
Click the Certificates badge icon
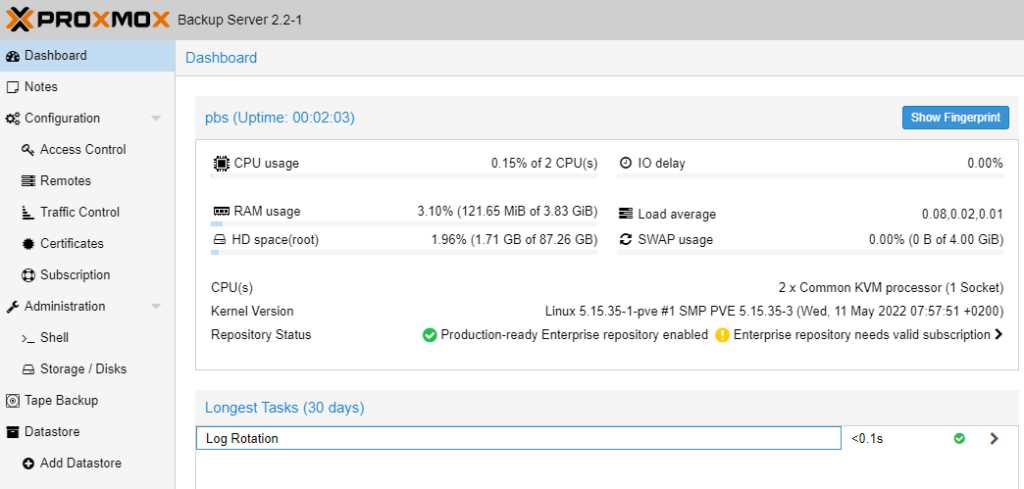(27, 244)
